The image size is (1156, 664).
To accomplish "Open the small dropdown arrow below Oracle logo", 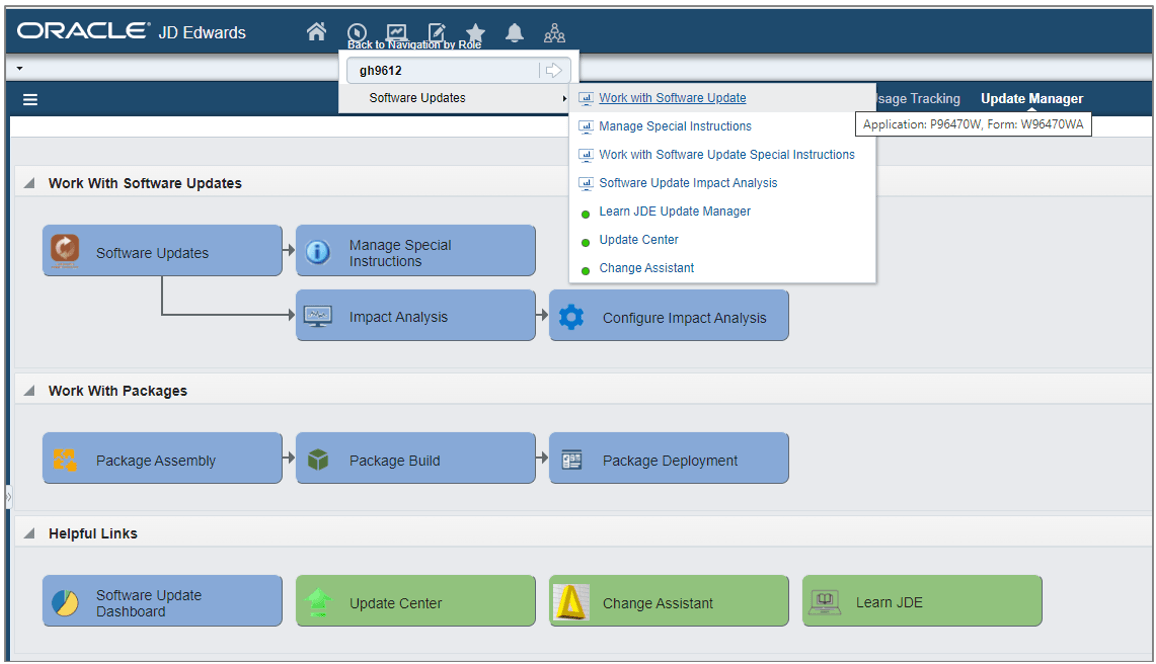I will click(x=19, y=69).
